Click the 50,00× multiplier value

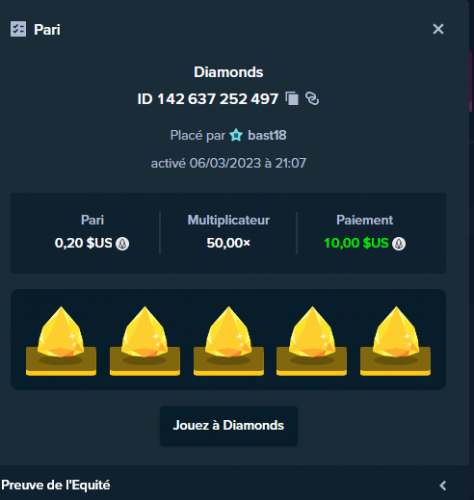(x=228, y=243)
